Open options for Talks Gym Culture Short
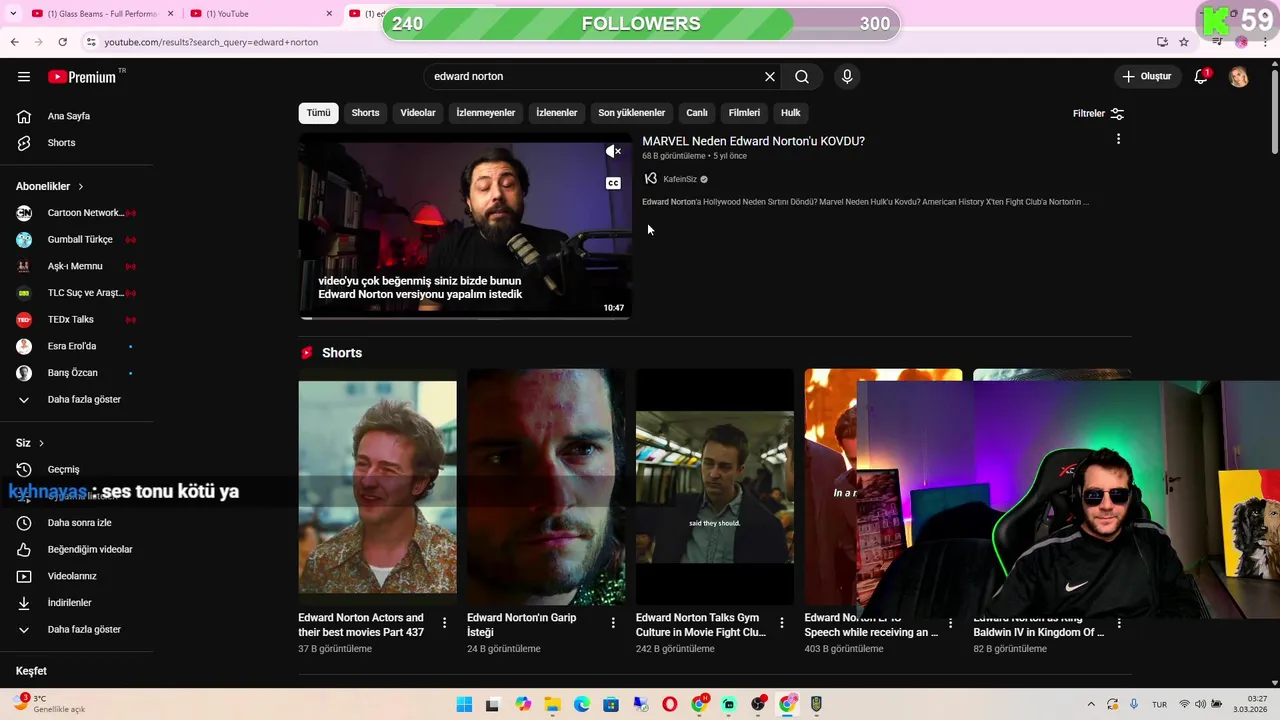The width and height of the screenshot is (1280, 720). click(782, 623)
